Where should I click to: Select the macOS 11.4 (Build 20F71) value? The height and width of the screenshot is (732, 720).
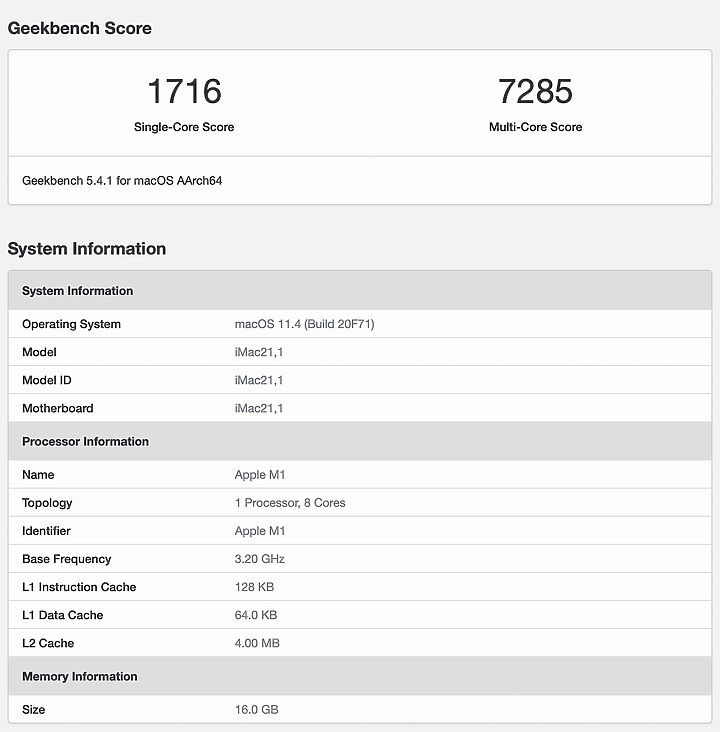pos(304,324)
